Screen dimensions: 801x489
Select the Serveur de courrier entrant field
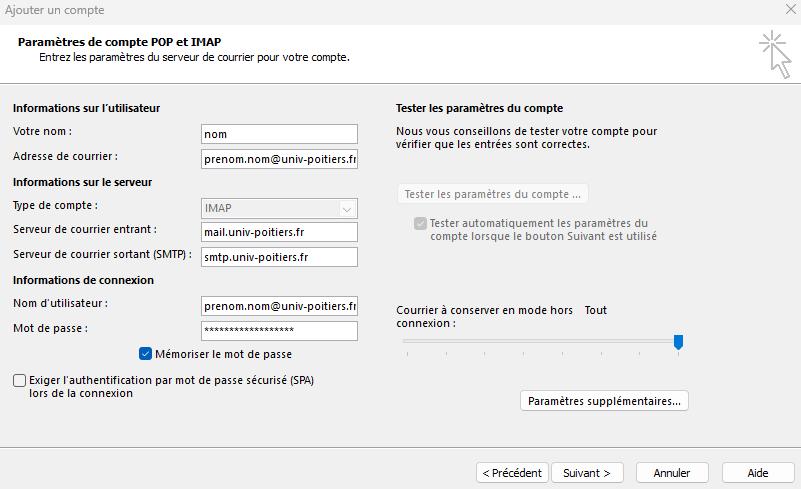[279, 232]
